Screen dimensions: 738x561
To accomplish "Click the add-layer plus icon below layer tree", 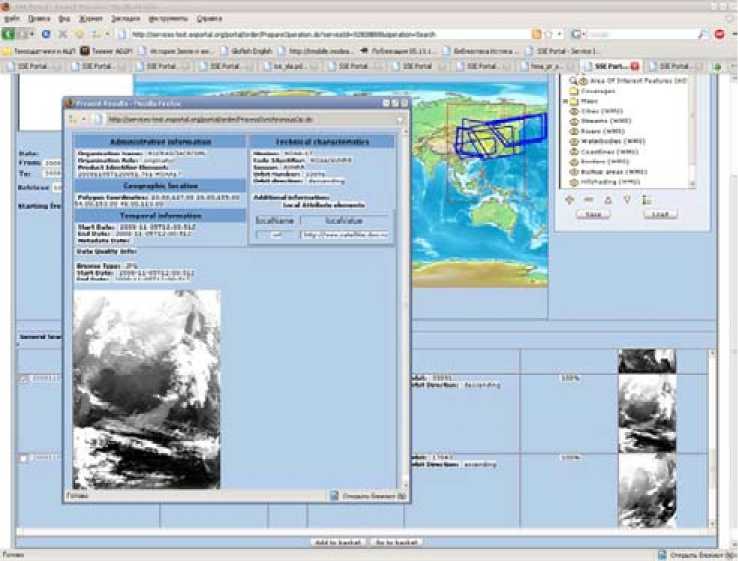I will pyautogui.click(x=569, y=200).
